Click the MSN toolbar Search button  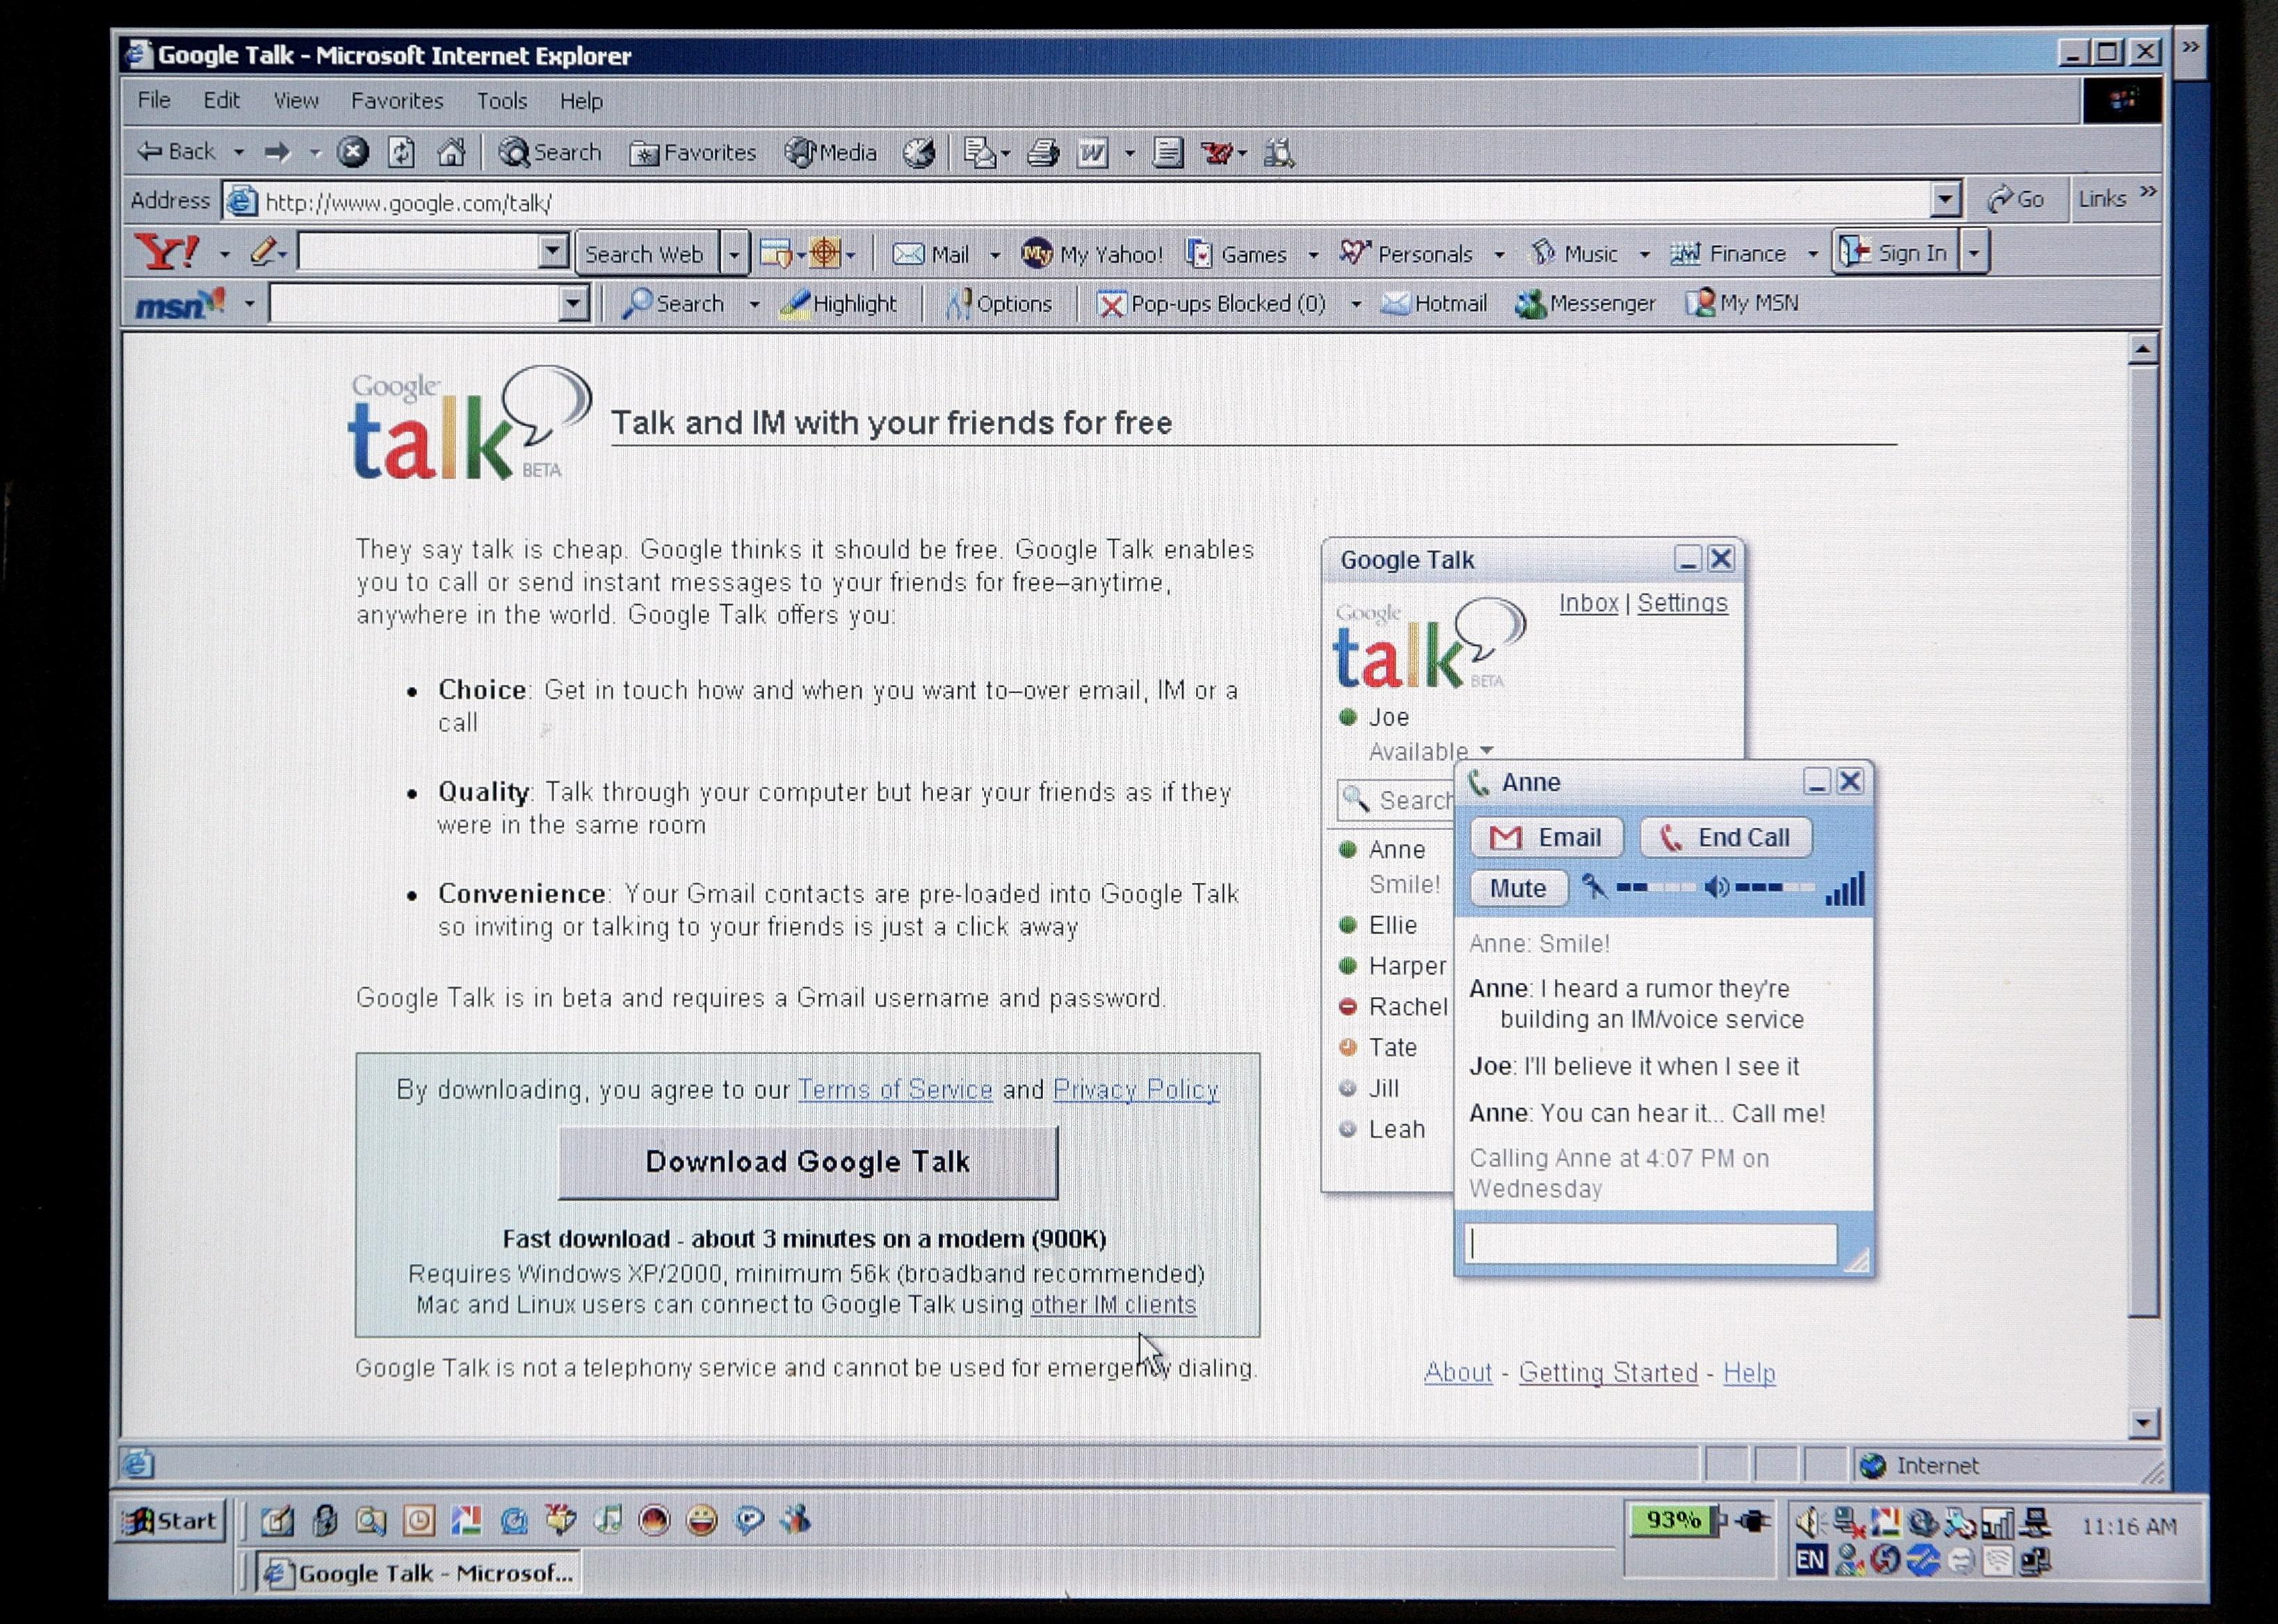(x=673, y=303)
